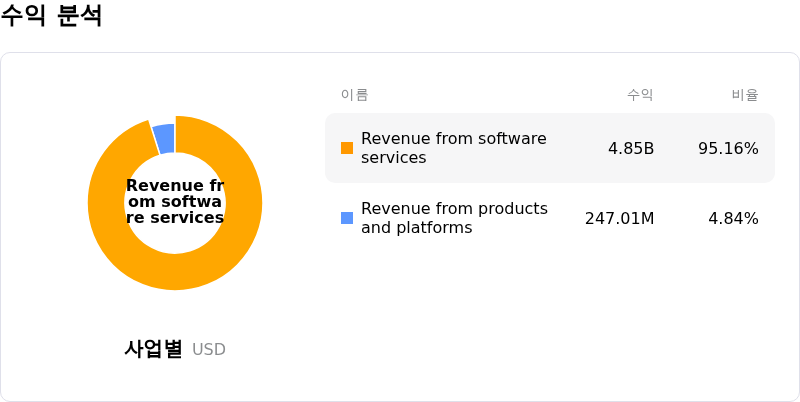This screenshot has height=402, width=800.
Task: Click the 95.16% ratio value
Action: point(728,148)
